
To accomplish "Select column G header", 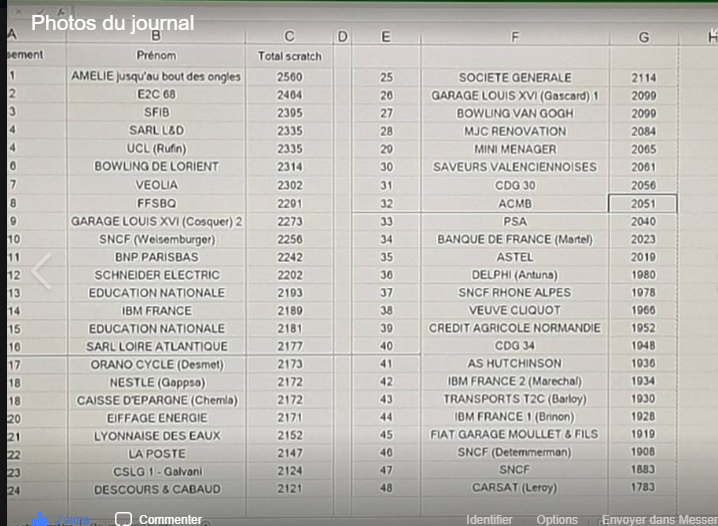I will [644, 38].
